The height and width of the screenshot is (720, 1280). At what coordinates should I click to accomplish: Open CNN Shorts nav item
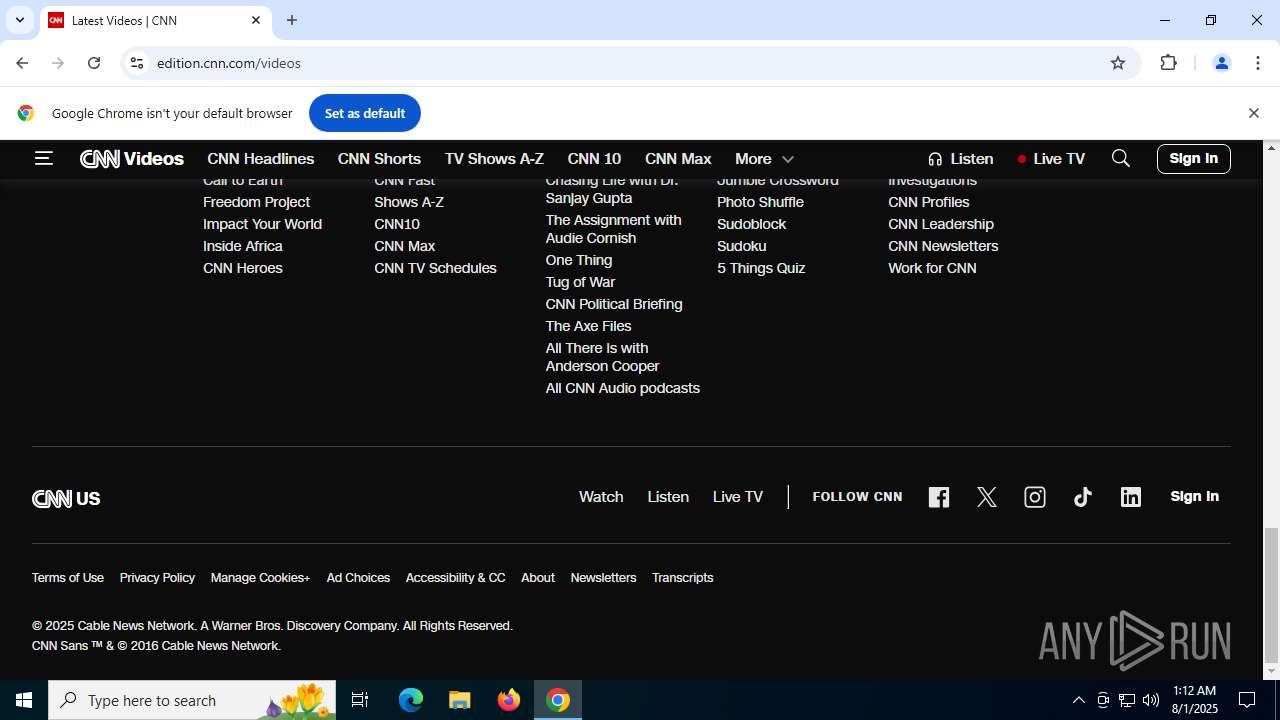coord(379,159)
